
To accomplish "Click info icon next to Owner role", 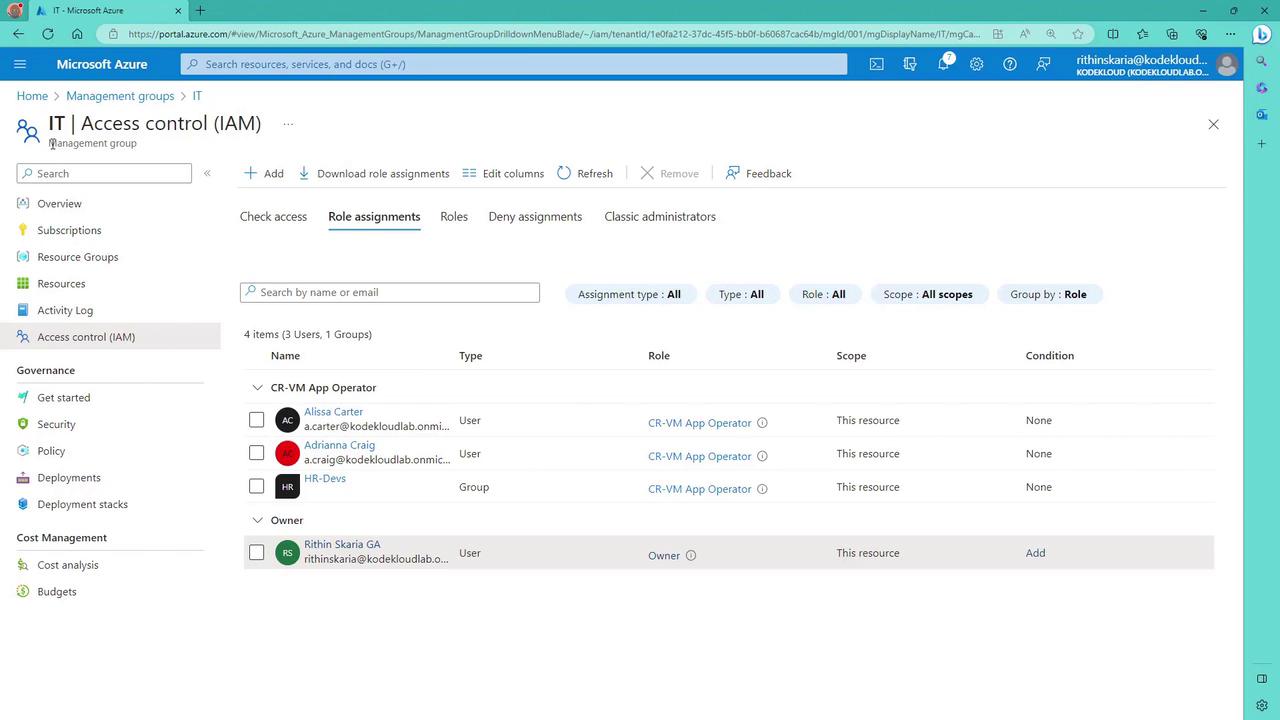I will 691,555.
